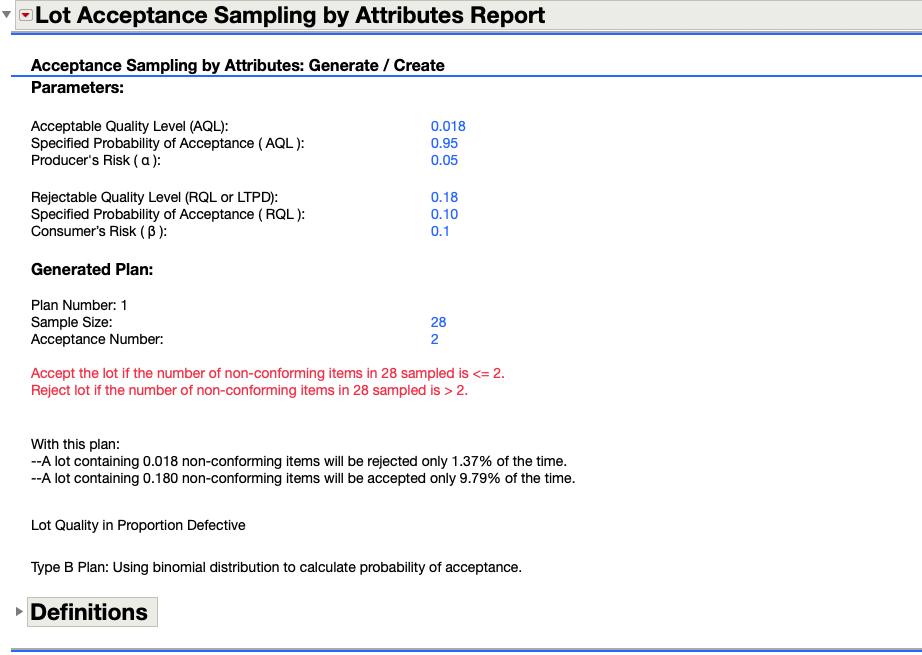Click the 'Rejectable Quality Level (RQL or LTPD):' label
Image resolution: width=922 pixels, height=655 pixels.
(x=154, y=198)
